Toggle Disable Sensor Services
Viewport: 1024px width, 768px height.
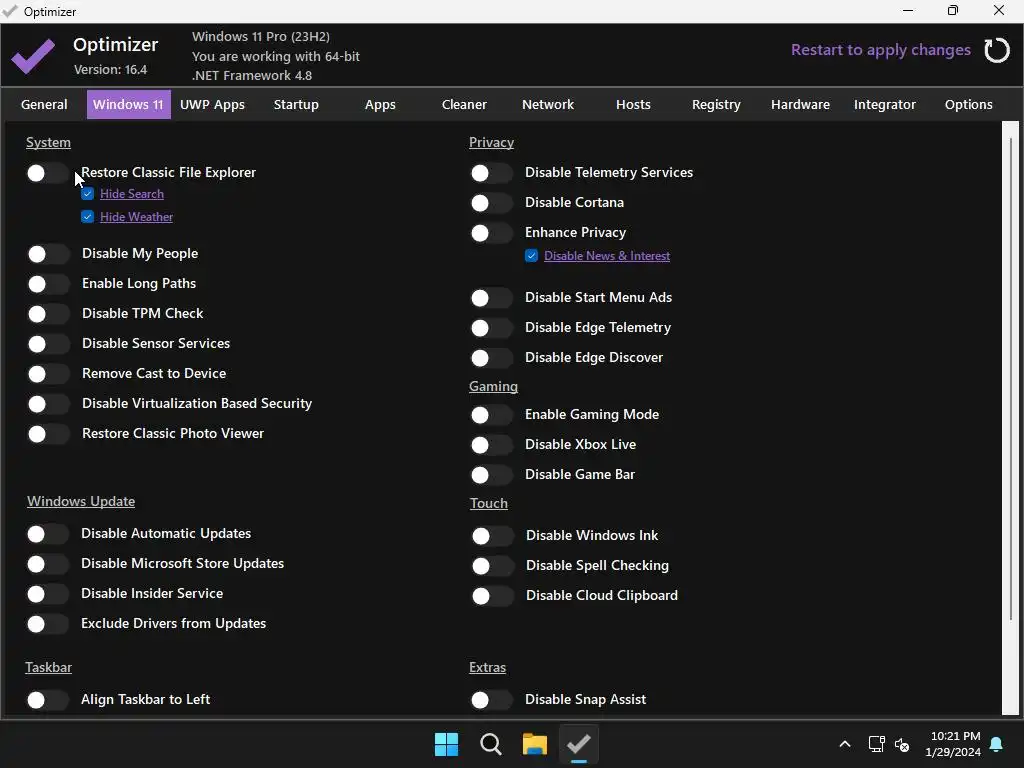[48, 344]
